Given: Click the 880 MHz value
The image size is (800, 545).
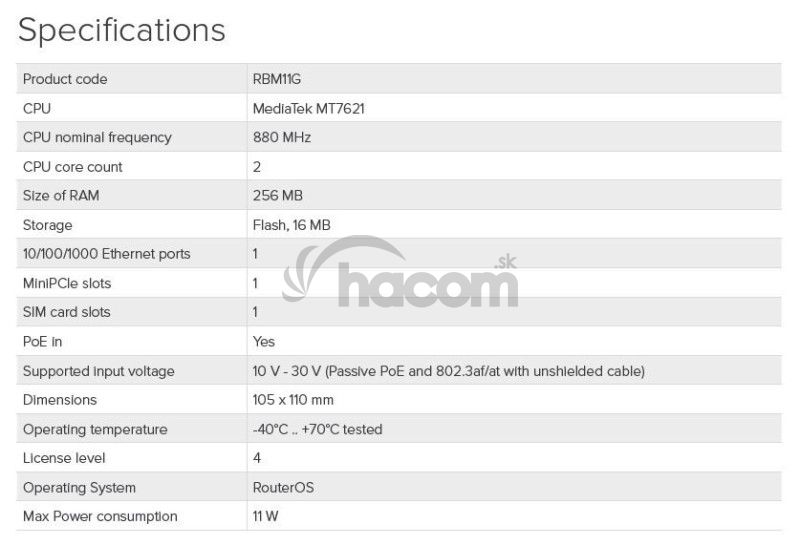Looking at the screenshot, I should point(282,137).
